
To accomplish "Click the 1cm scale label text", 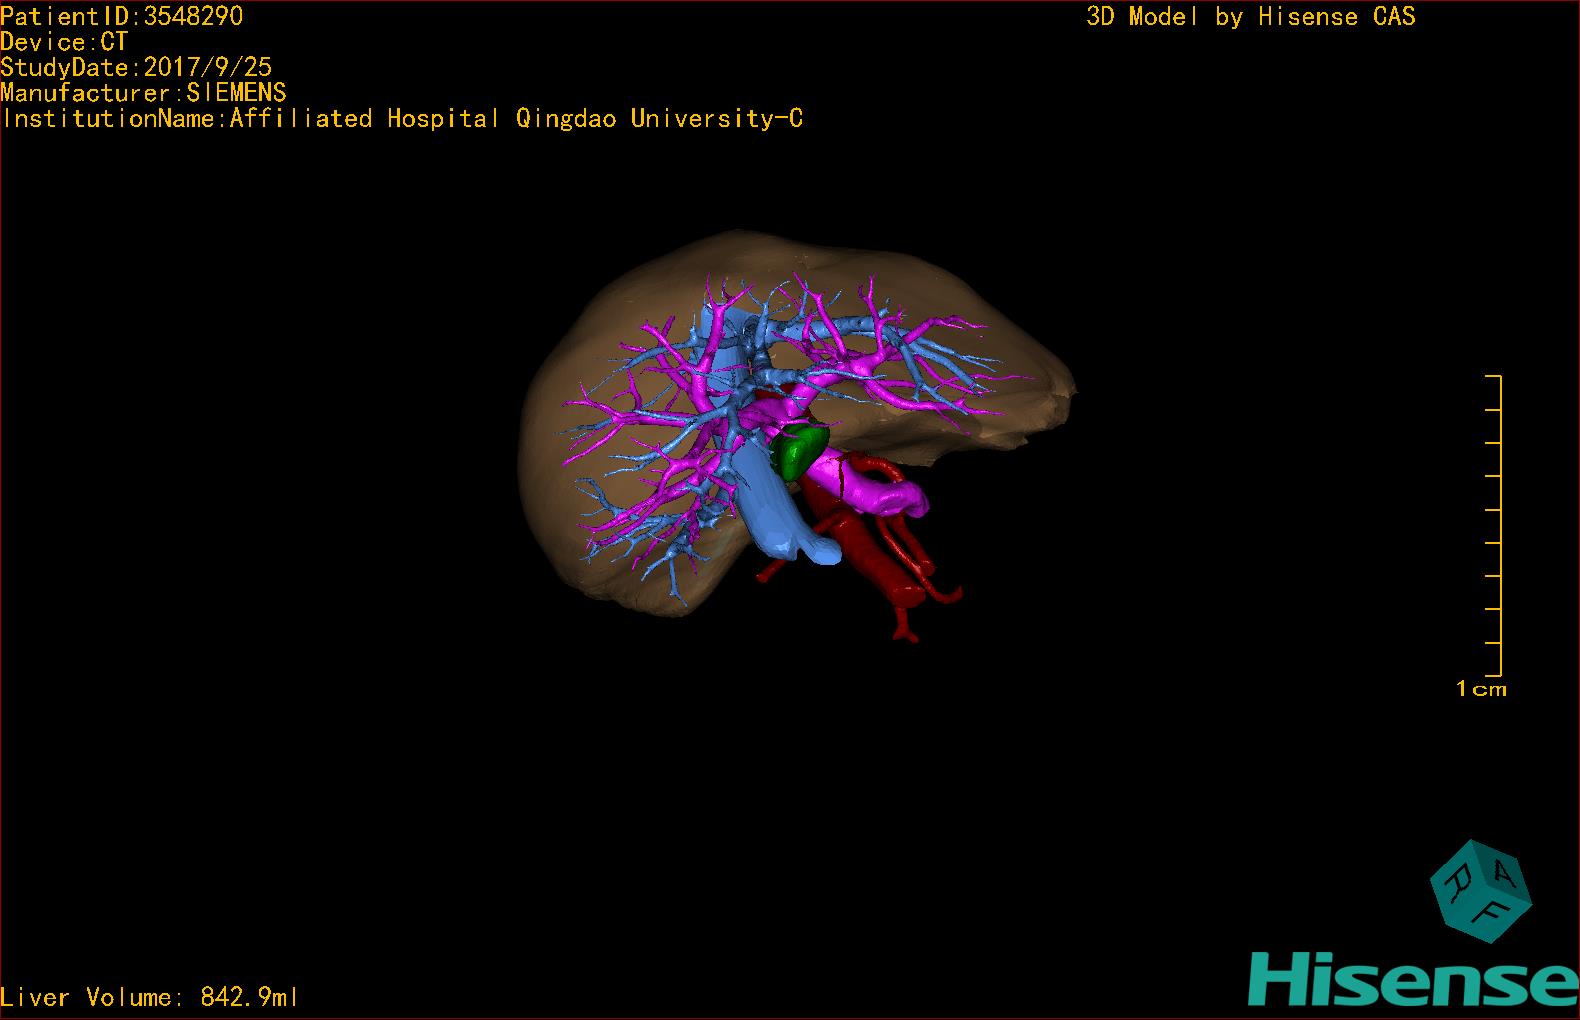I will [1481, 689].
